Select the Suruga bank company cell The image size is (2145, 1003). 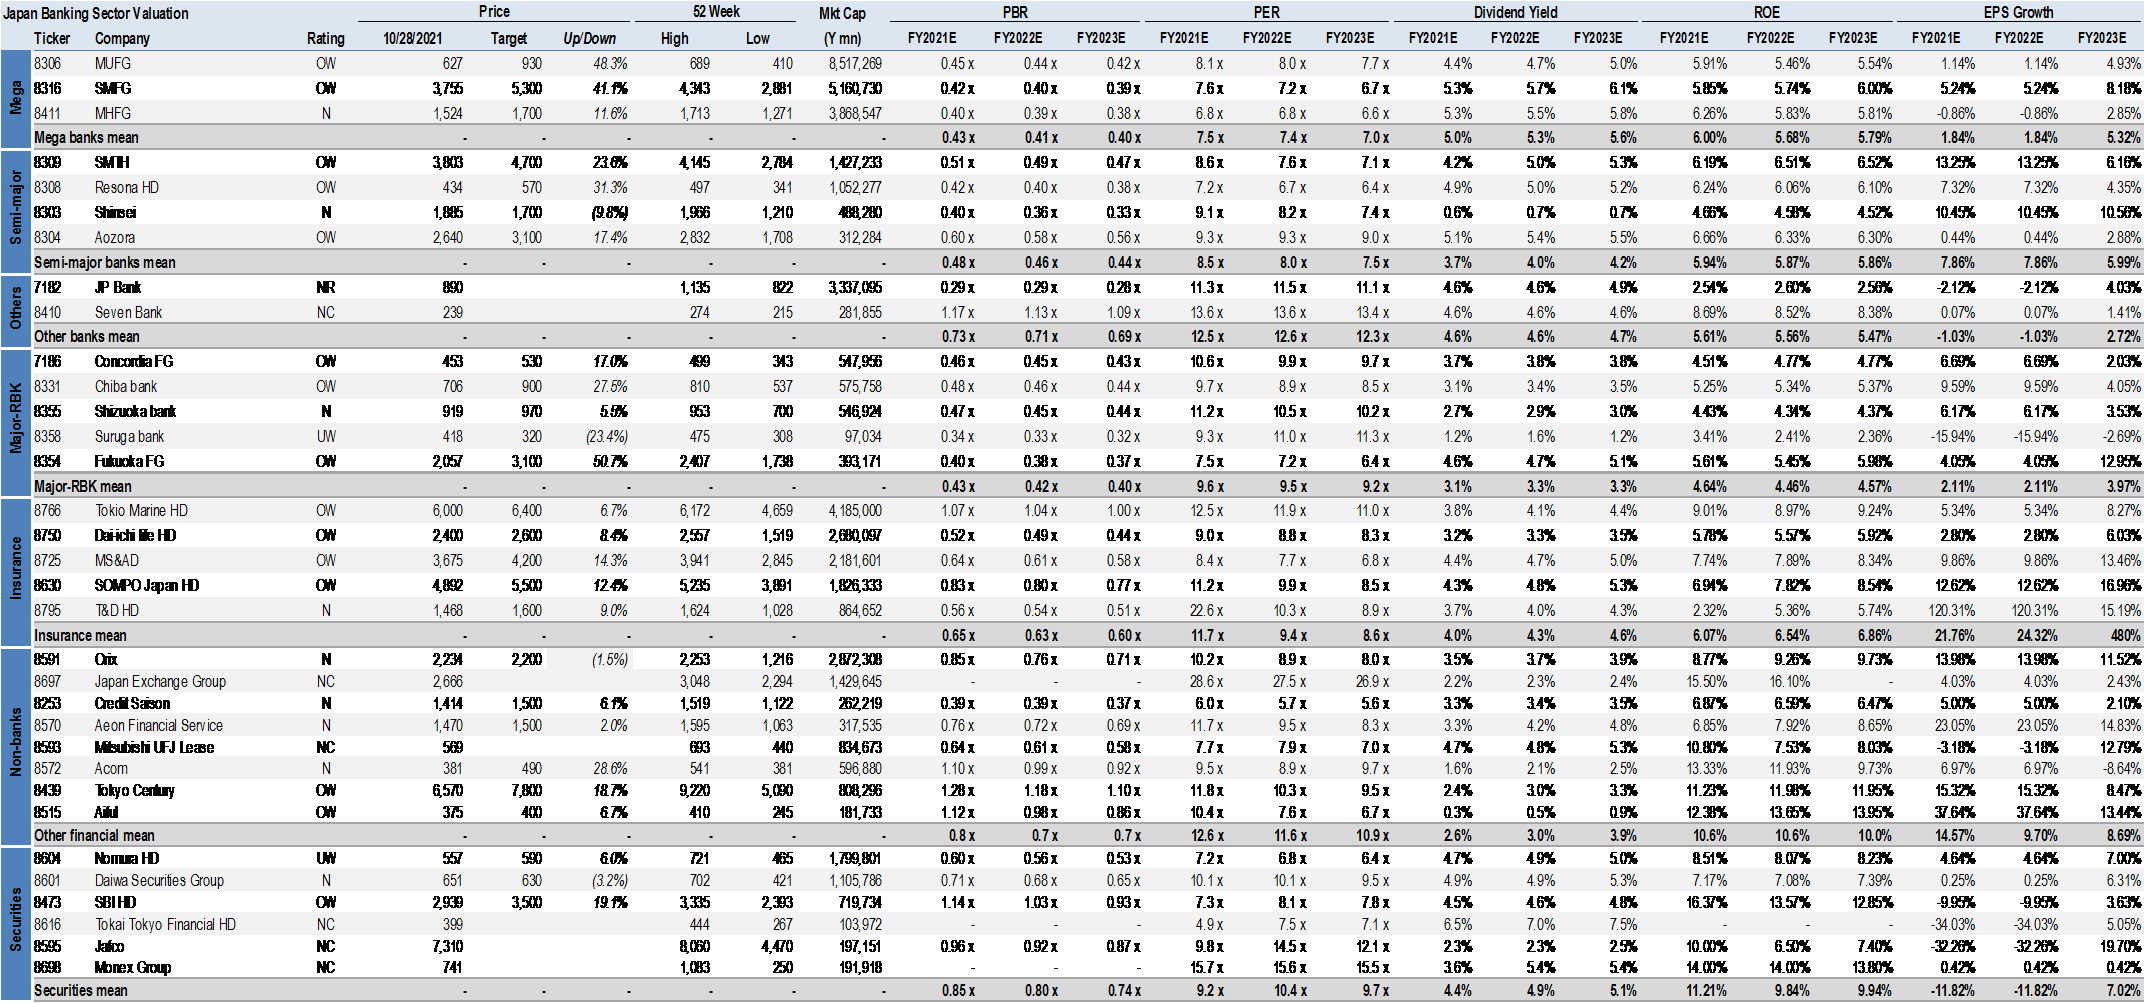(x=129, y=436)
